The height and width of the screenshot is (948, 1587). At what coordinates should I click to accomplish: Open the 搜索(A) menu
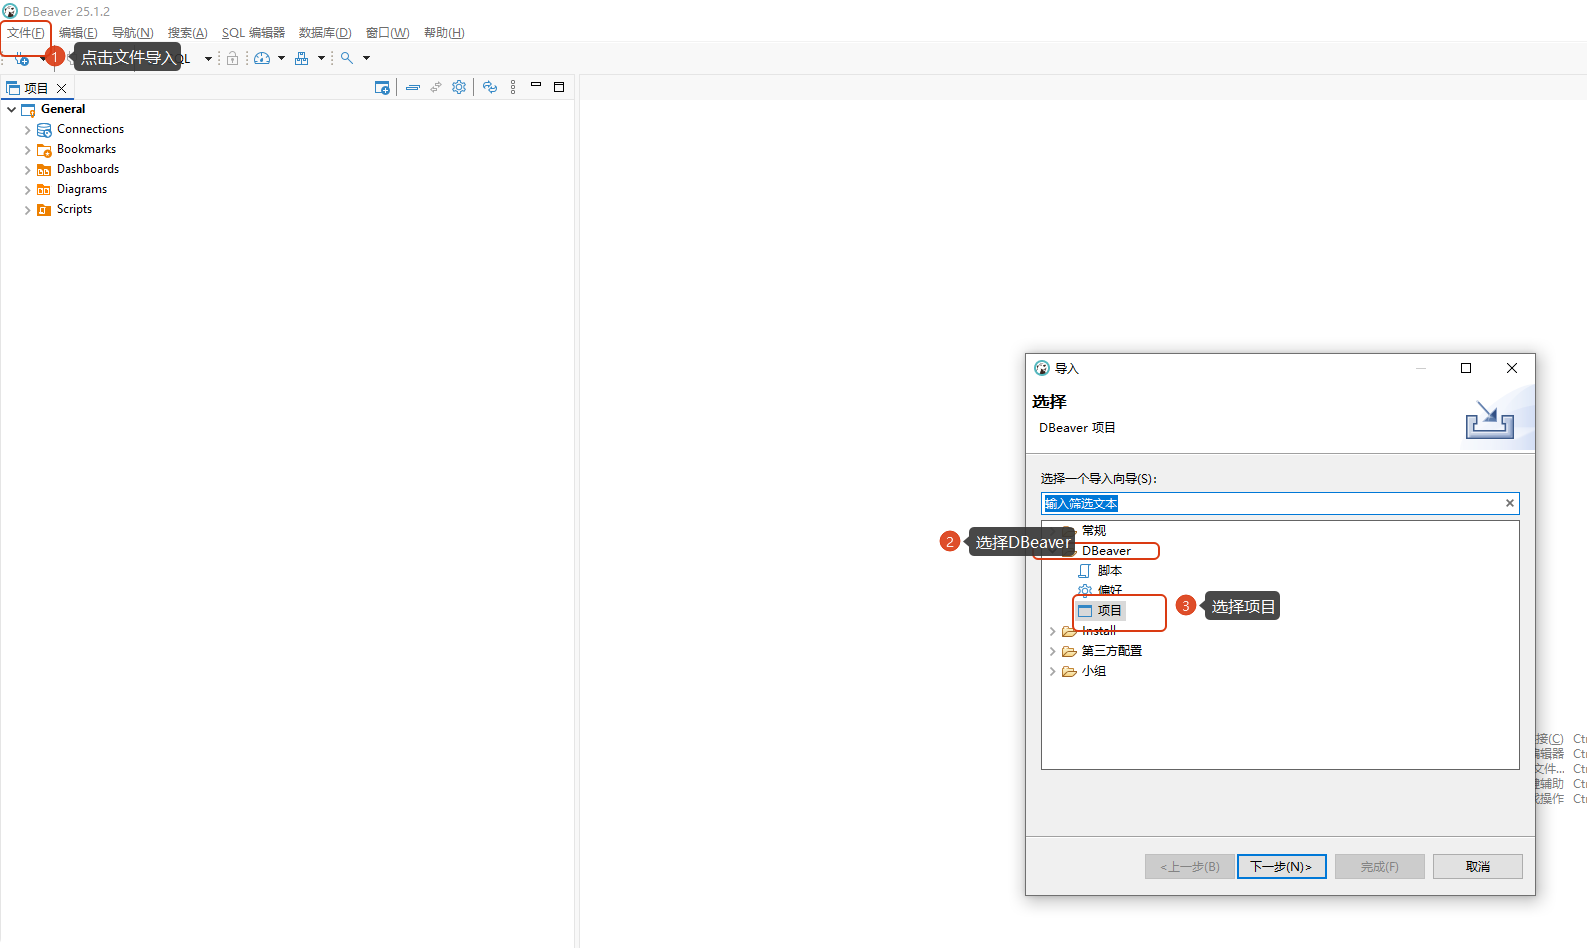point(188,33)
